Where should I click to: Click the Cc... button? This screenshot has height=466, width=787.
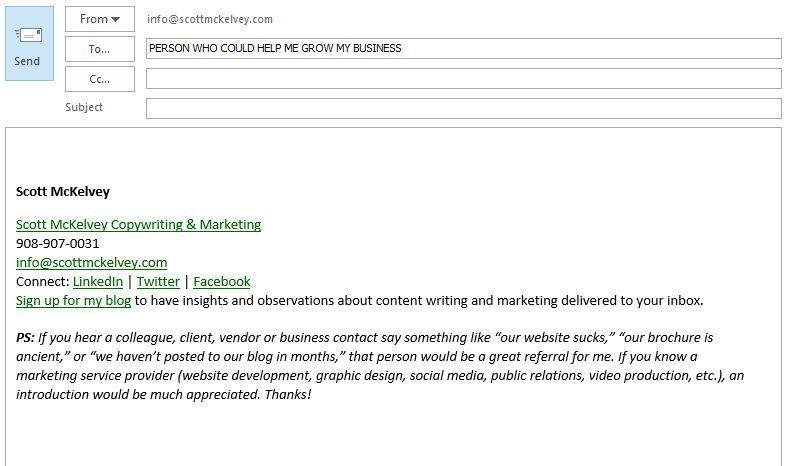100,79
